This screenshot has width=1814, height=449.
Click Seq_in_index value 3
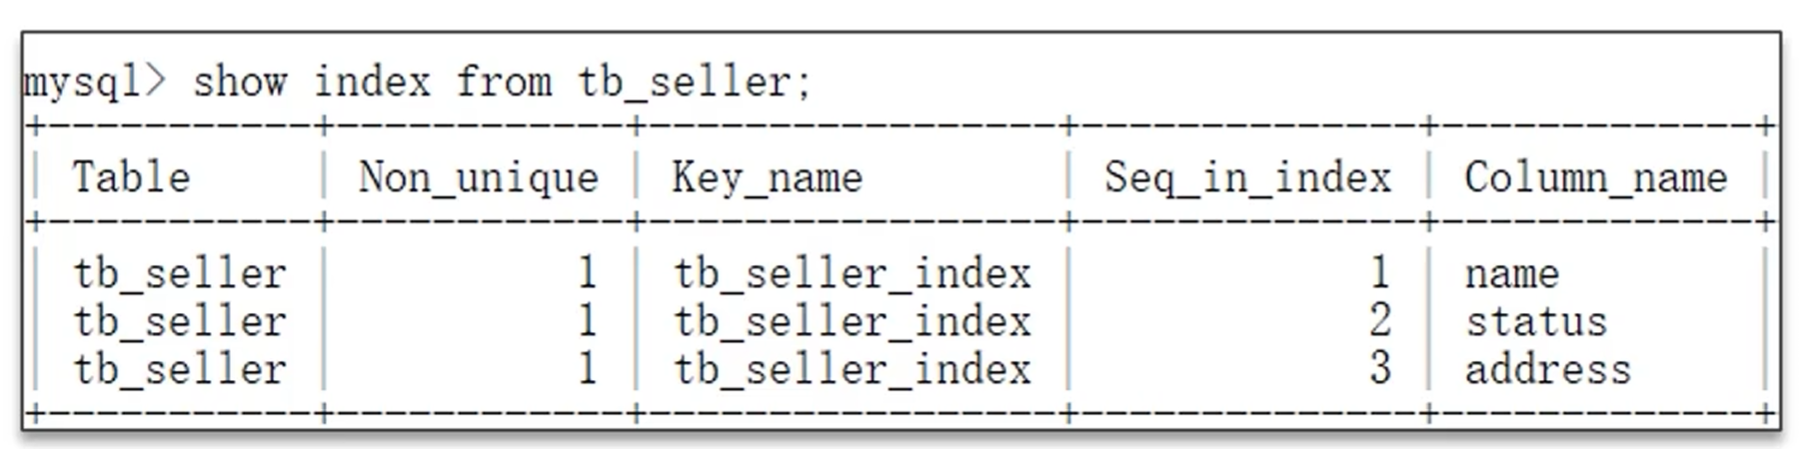point(1380,369)
